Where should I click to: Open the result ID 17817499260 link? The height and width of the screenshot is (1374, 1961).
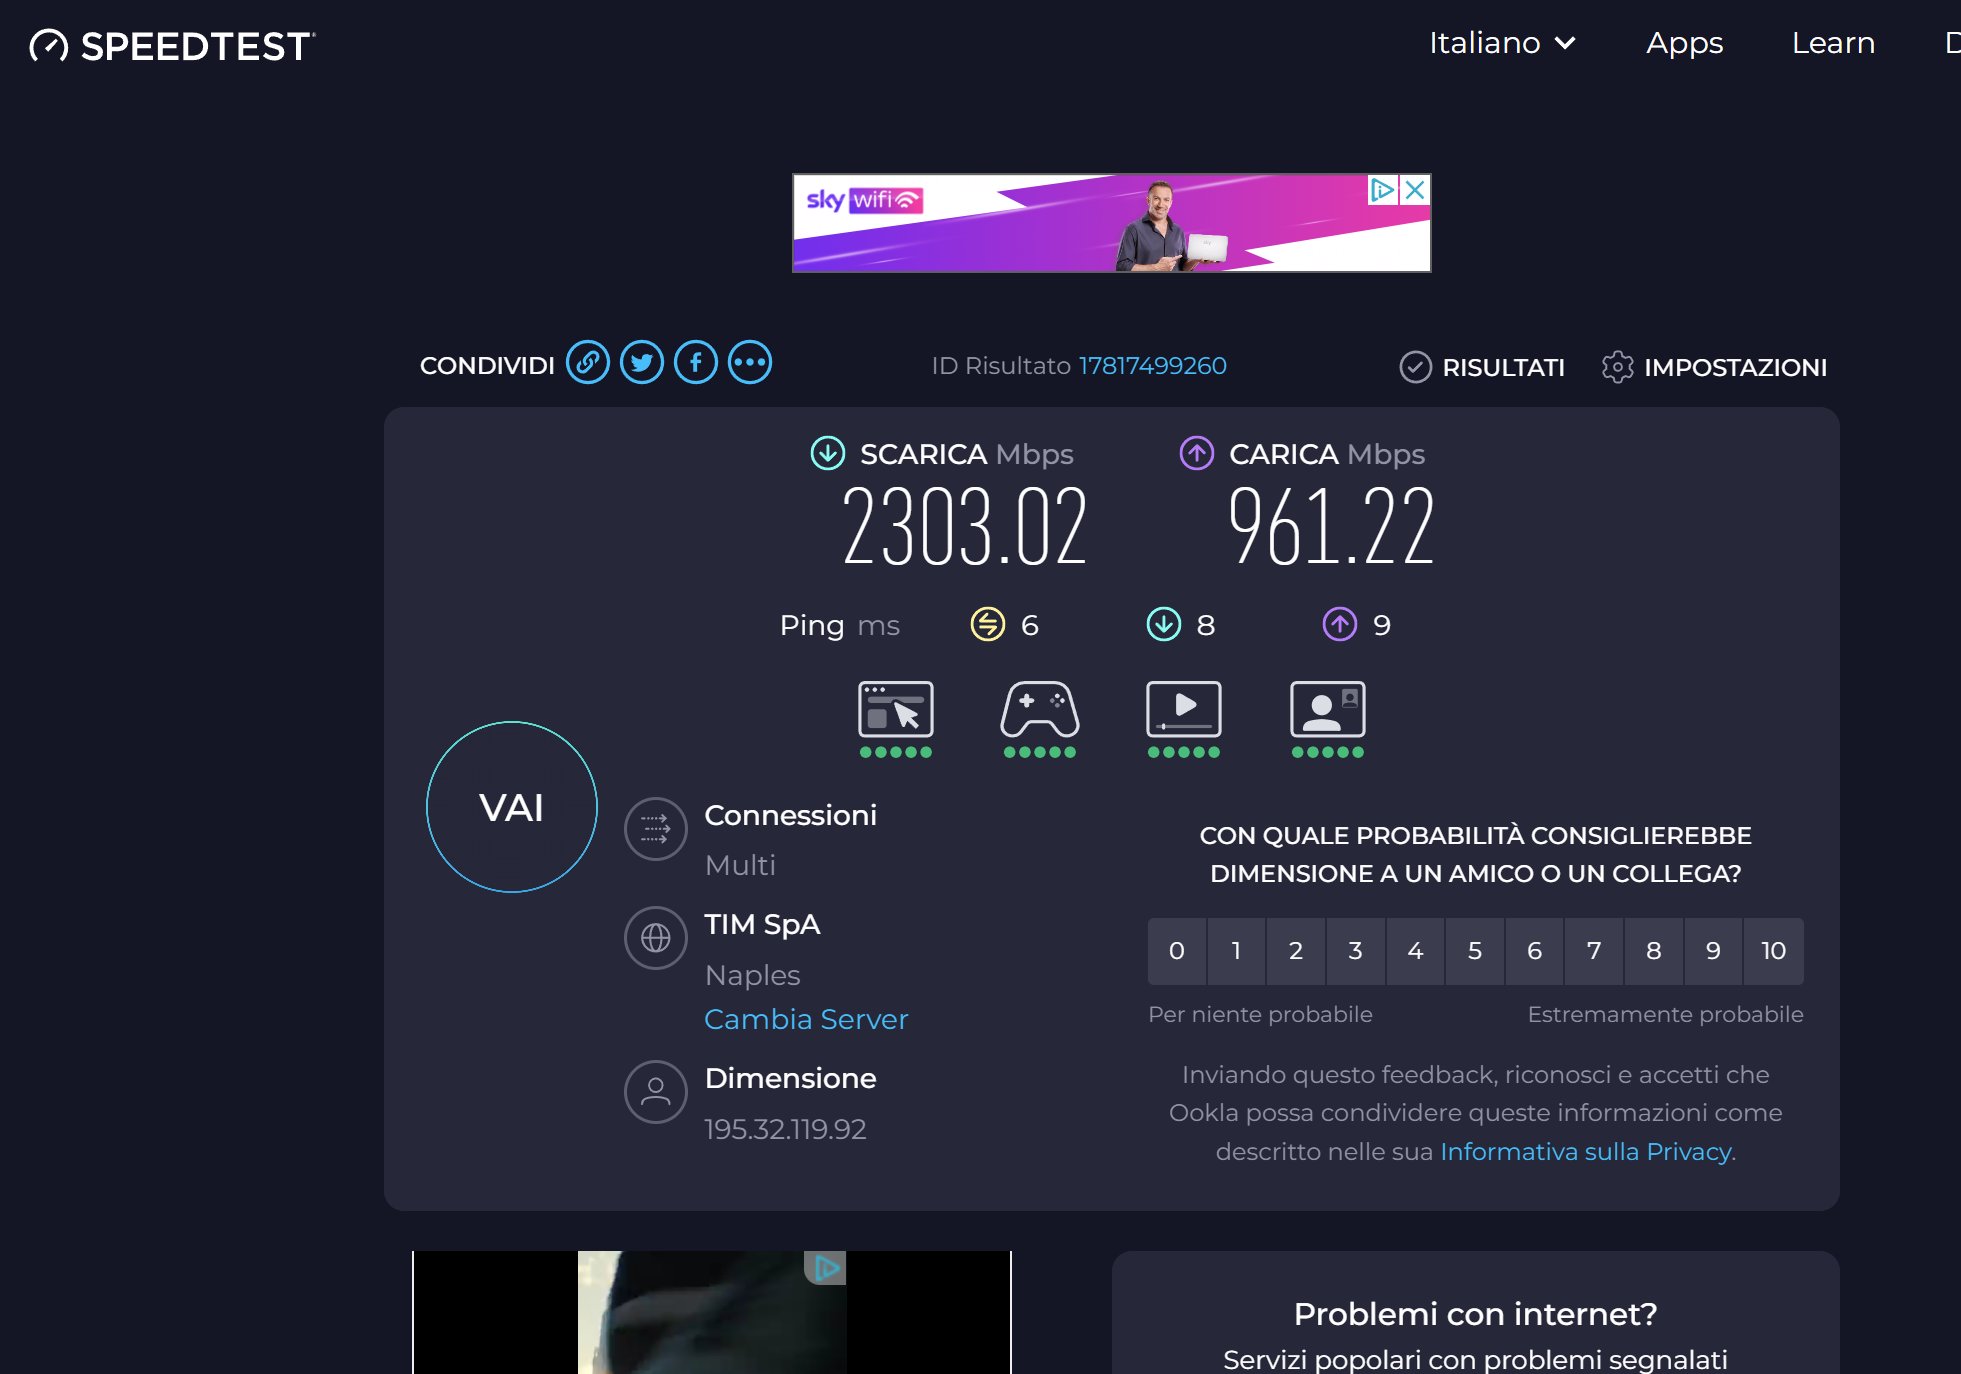tap(1152, 366)
